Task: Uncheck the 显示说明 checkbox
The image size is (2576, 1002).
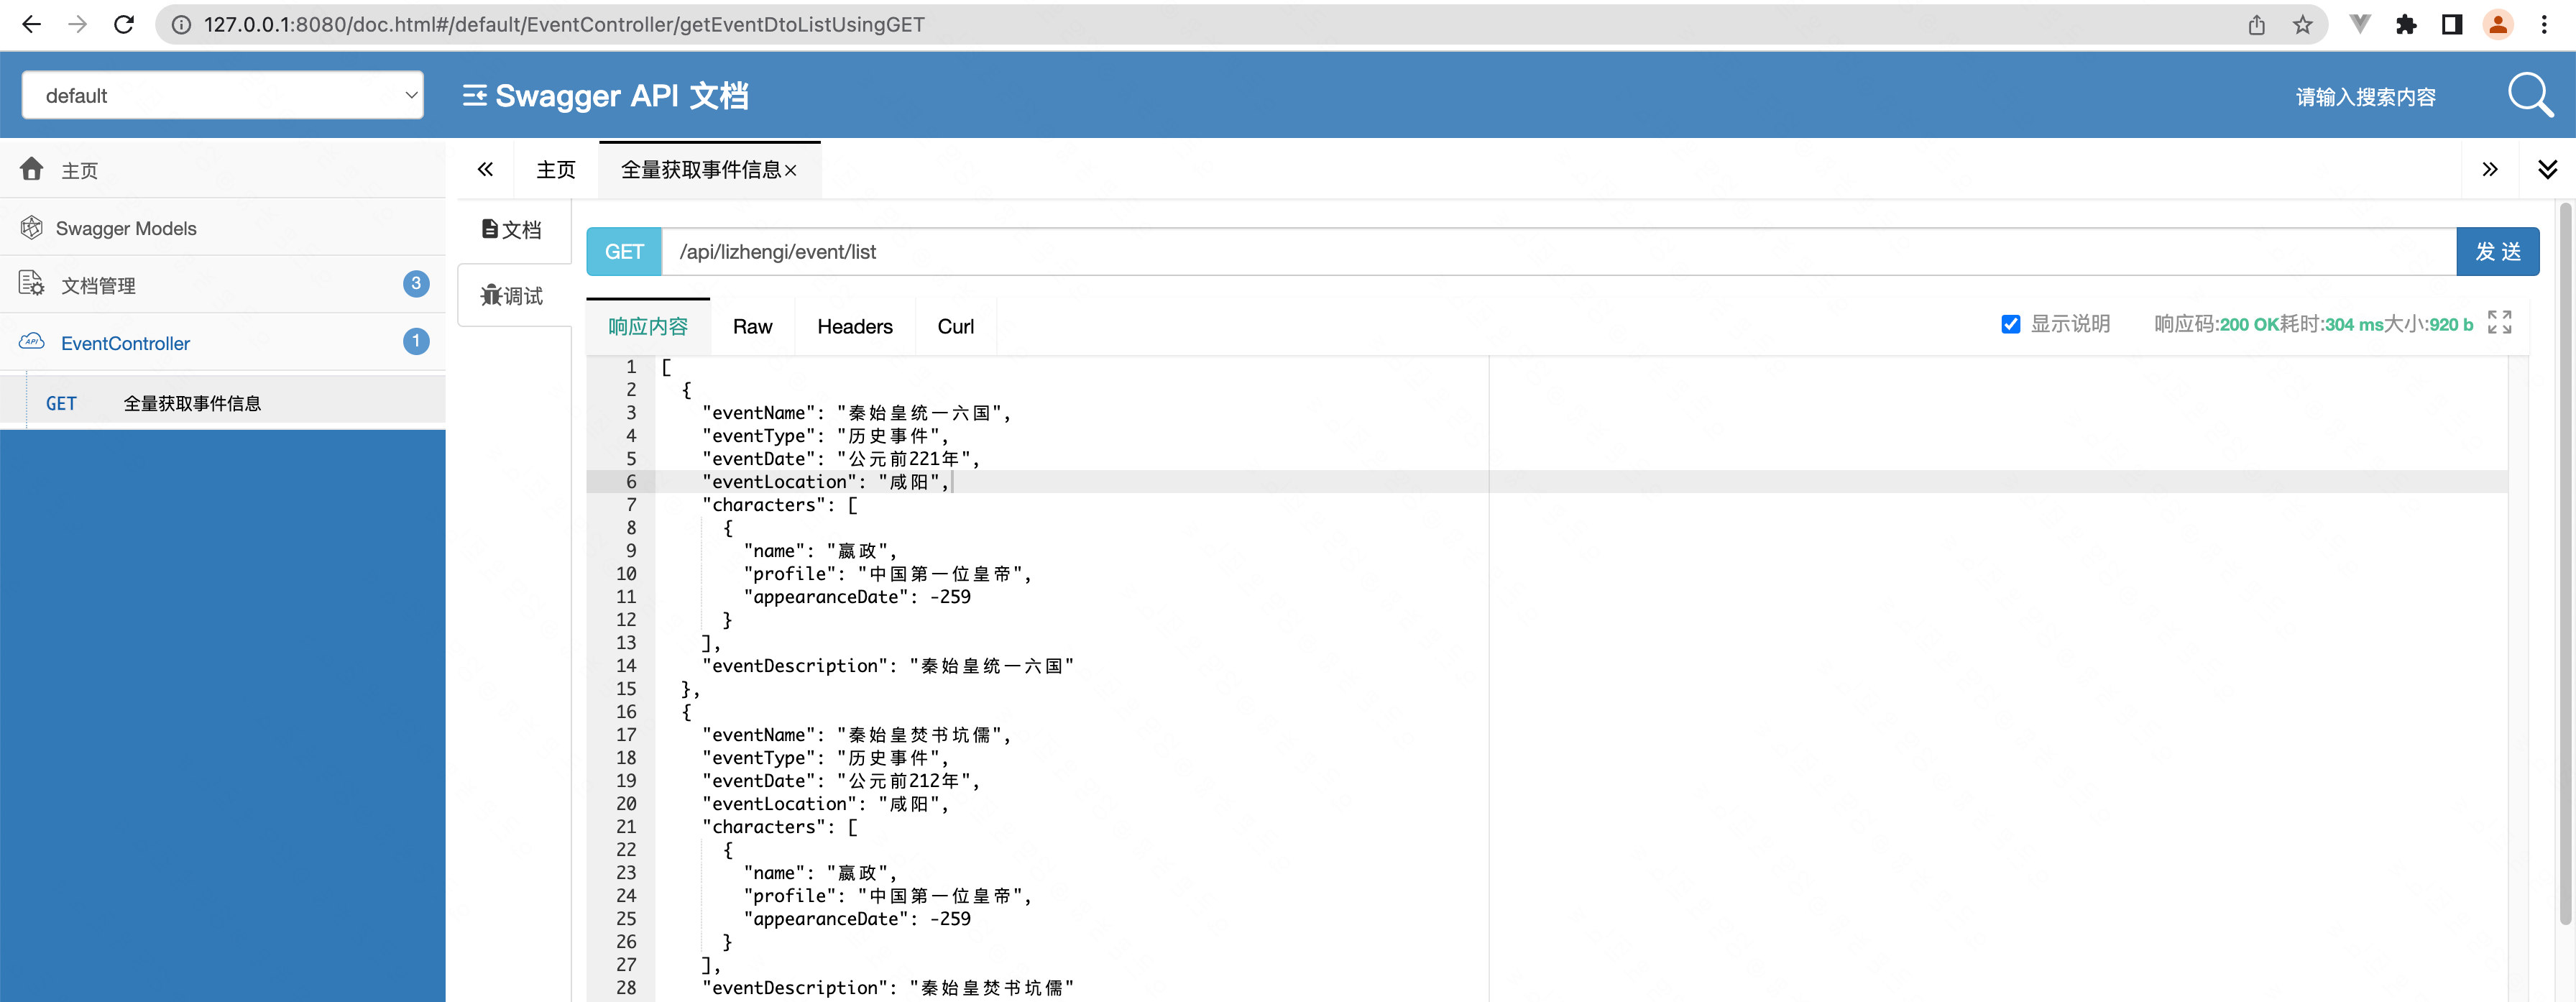Action: click(x=2011, y=324)
